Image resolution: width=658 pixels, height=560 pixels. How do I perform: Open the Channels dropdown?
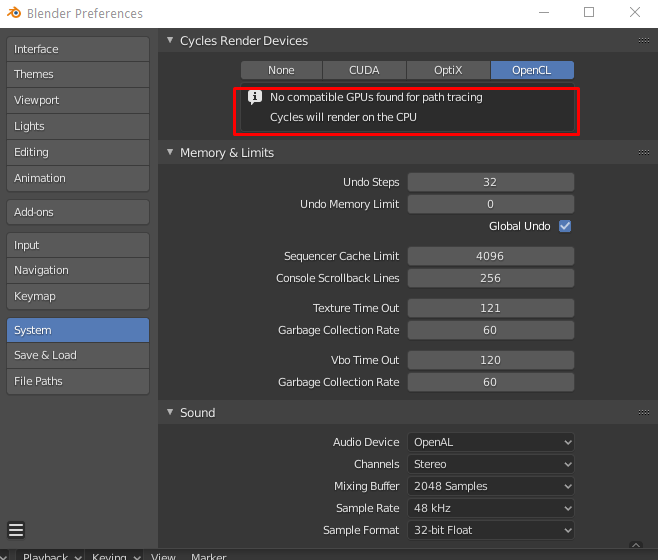coord(491,464)
